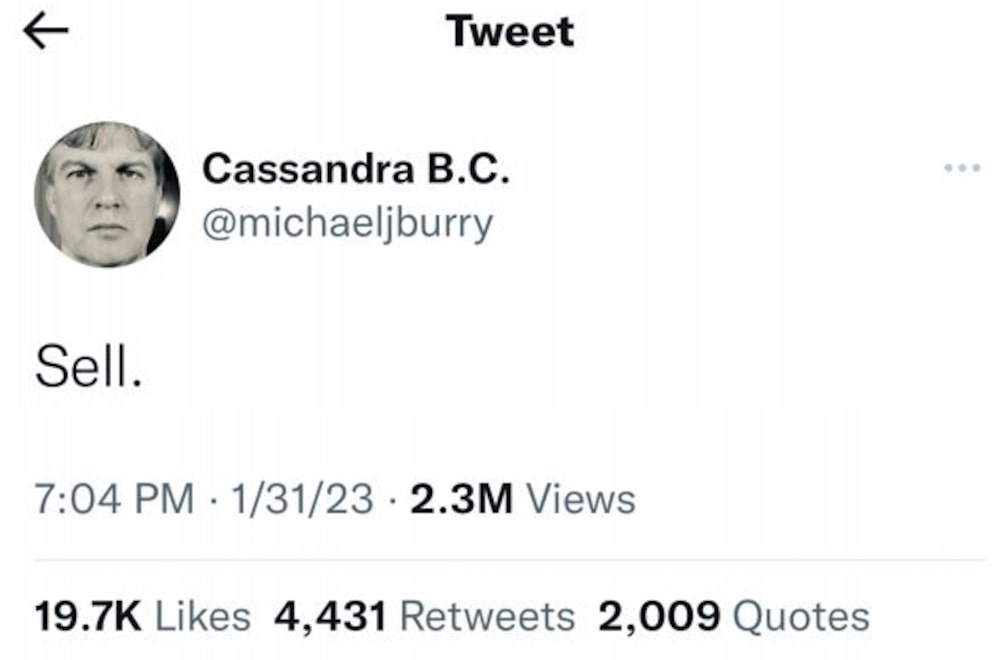
Task: Click the 19.7K like count number
Action: pos(88,615)
